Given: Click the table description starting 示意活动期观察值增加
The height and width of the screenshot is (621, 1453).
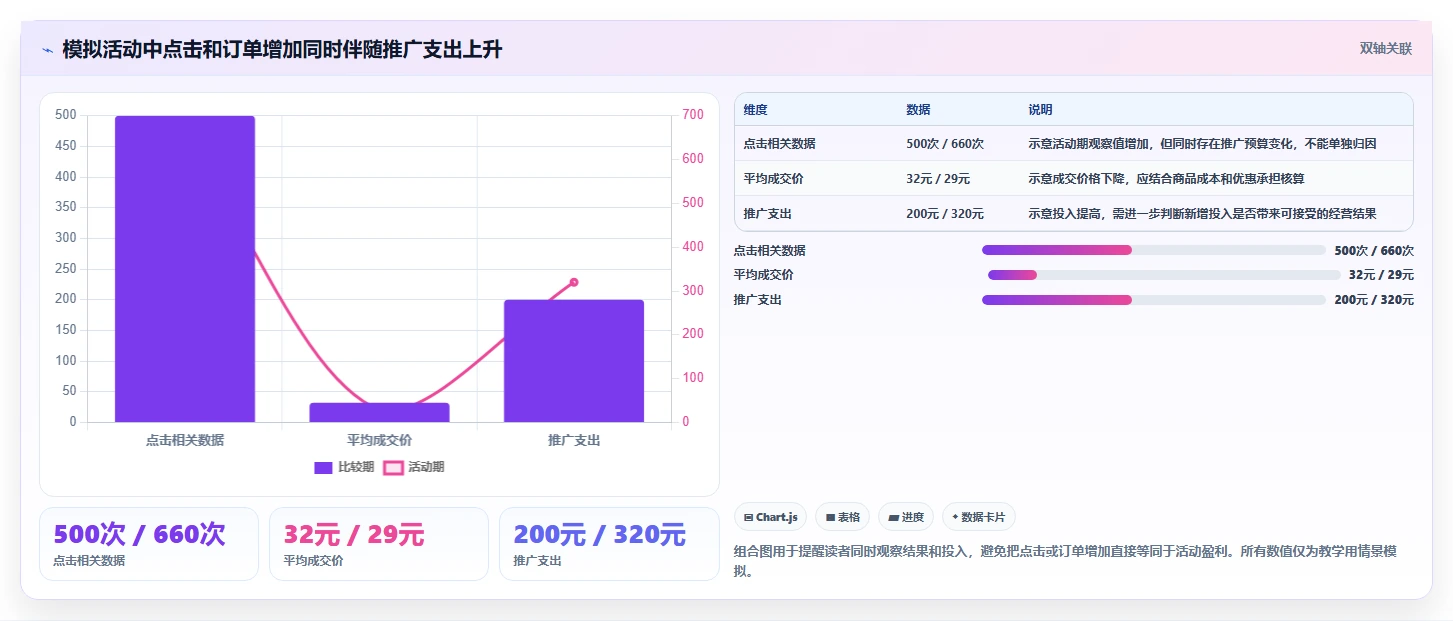Looking at the screenshot, I should (1202, 144).
